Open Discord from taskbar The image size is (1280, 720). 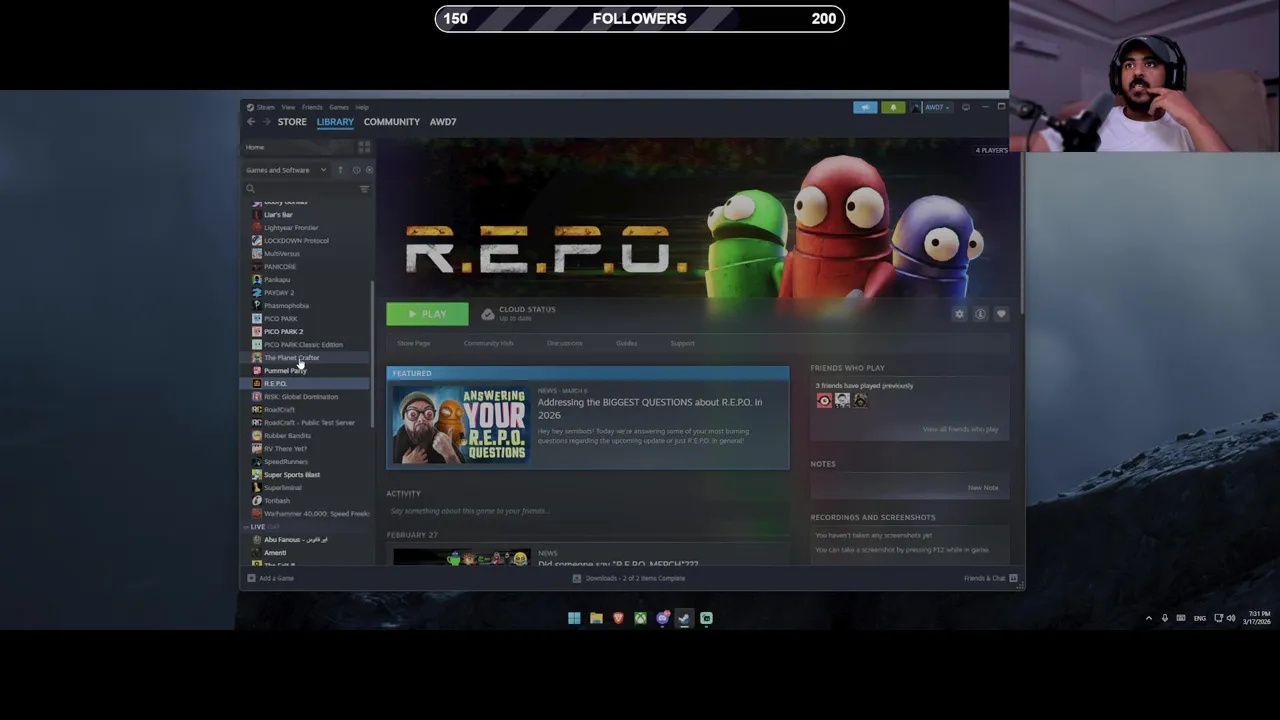[662, 618]
